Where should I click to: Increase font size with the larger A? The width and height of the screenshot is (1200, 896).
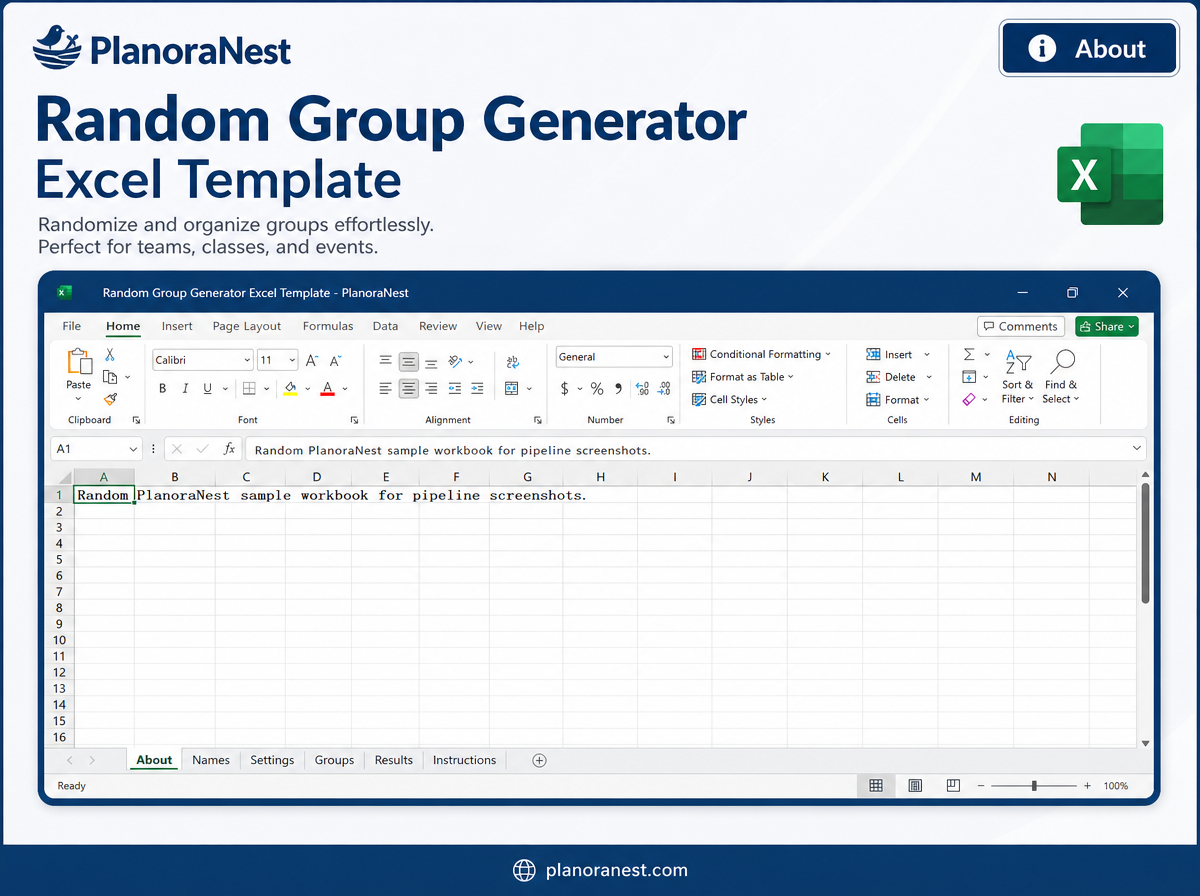click(312, 360)
